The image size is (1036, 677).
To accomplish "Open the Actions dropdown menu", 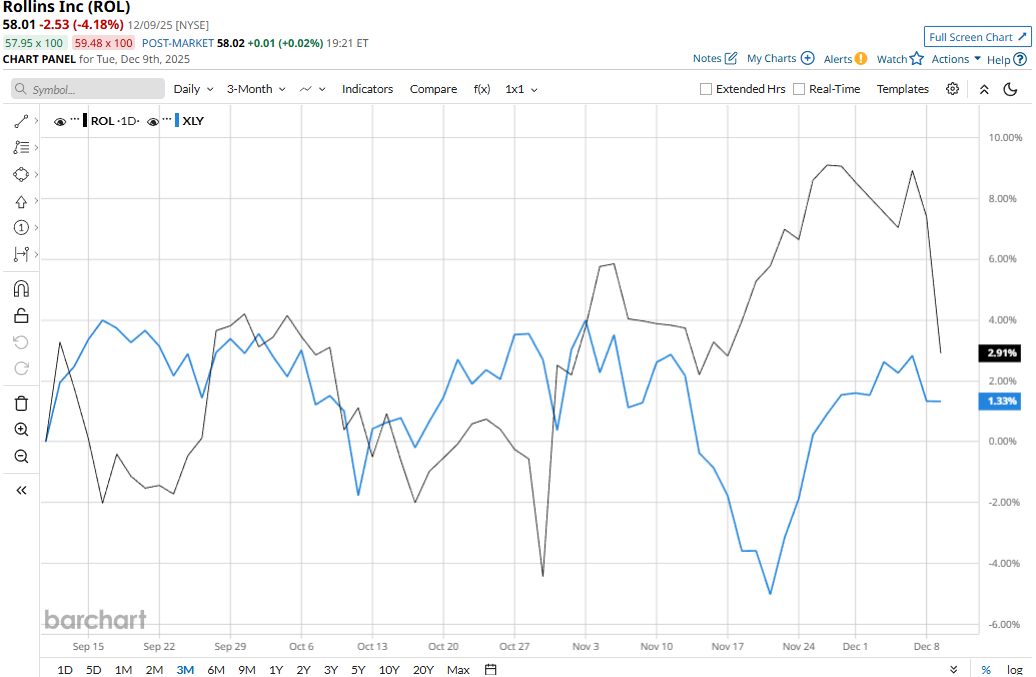I will point(956,59).
